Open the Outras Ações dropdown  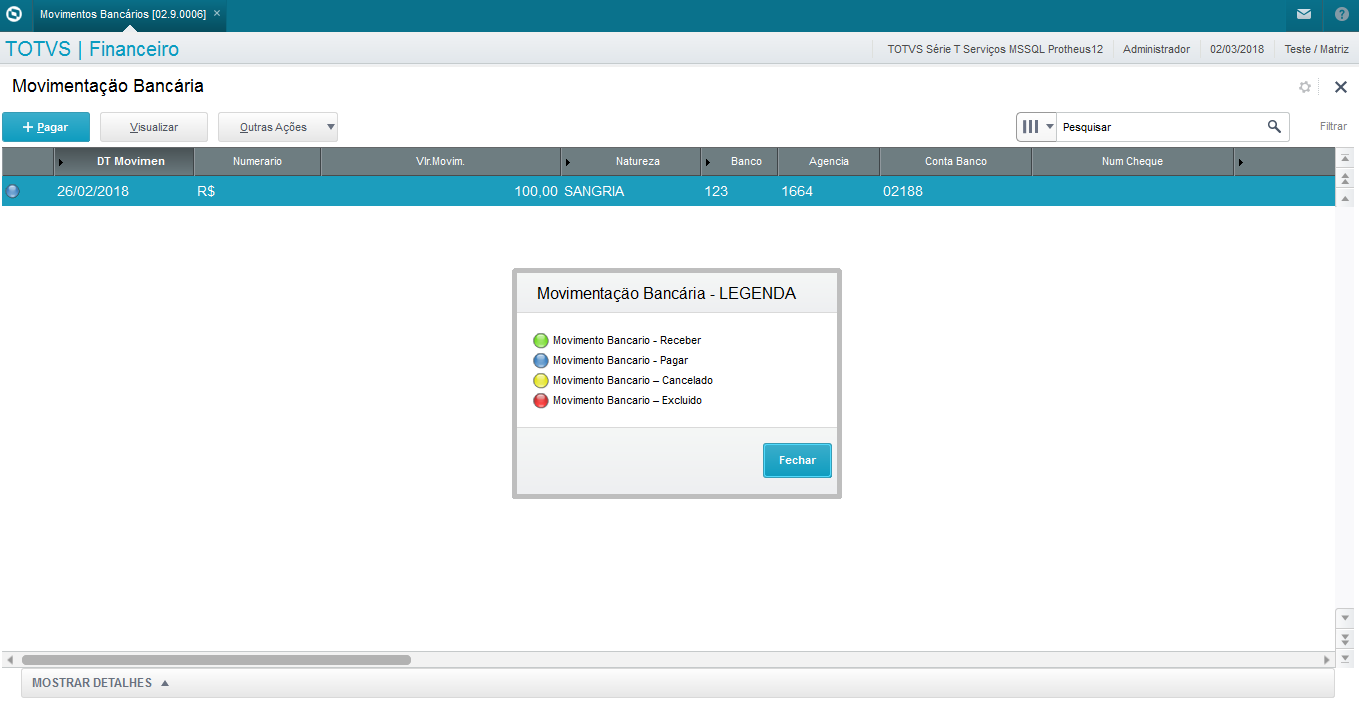(x=278, y=127)
